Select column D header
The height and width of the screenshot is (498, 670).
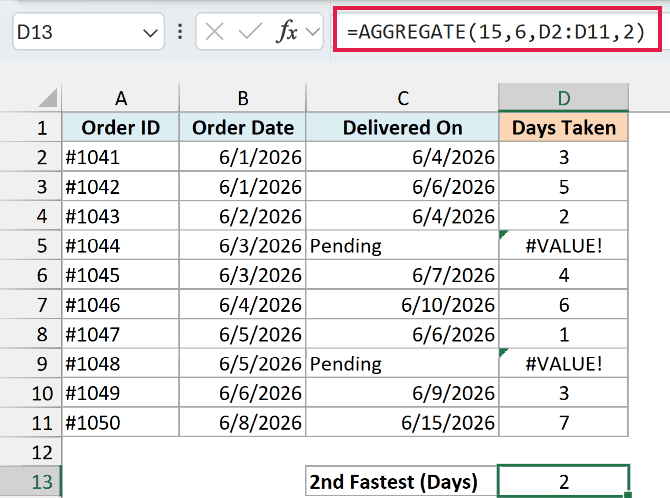[x=564, y=98]
